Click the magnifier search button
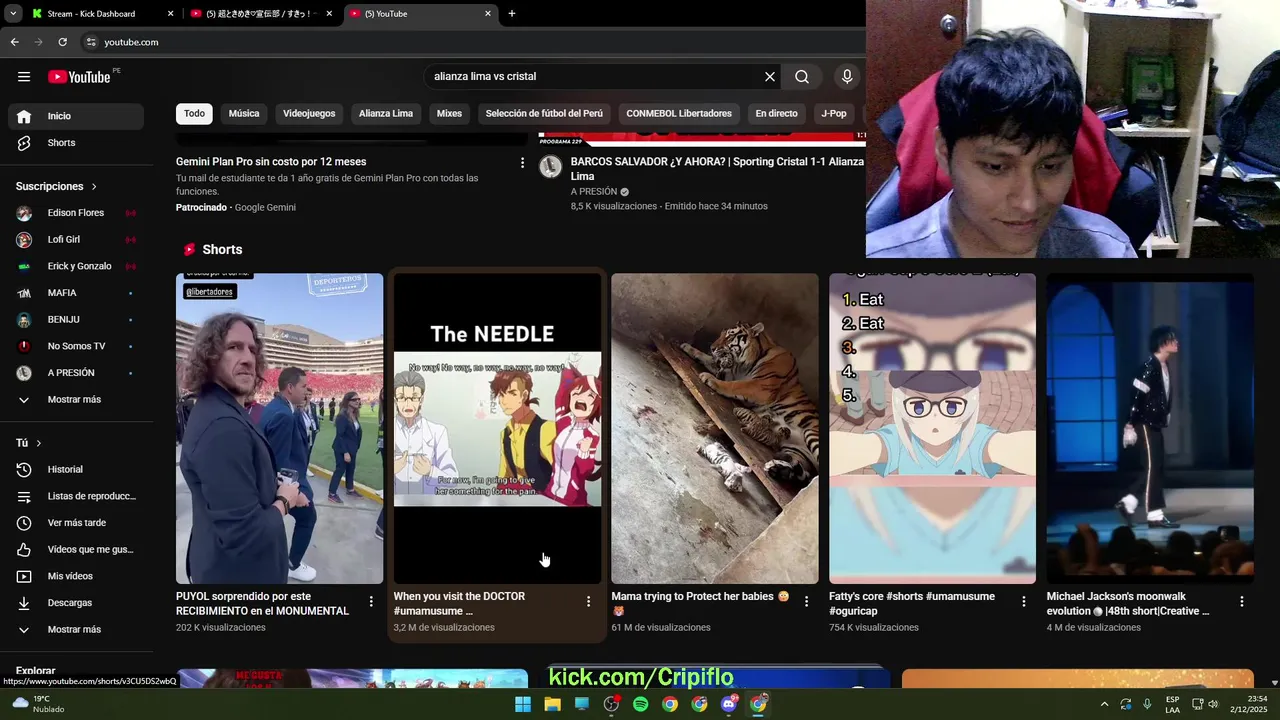Image resolution: width=1280 pixels, height=720 pixels. [x=802, y=77]
